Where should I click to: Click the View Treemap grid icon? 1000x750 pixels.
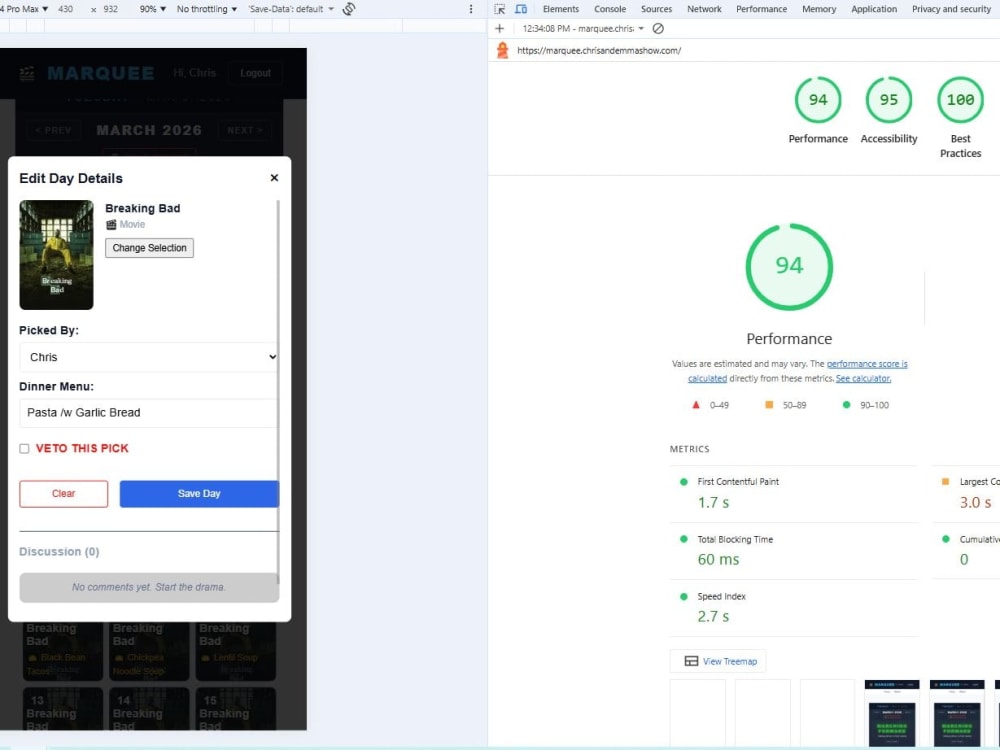(691, 661)
